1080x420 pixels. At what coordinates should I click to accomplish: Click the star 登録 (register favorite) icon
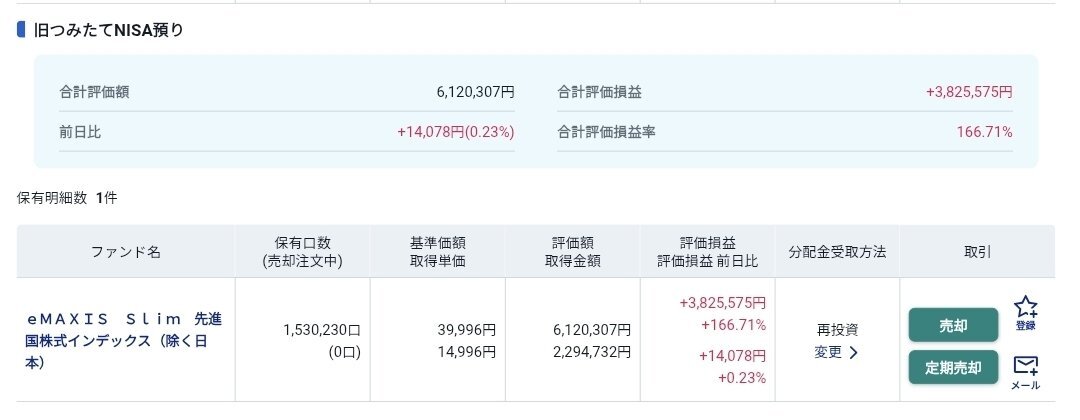click(1026, 312)
